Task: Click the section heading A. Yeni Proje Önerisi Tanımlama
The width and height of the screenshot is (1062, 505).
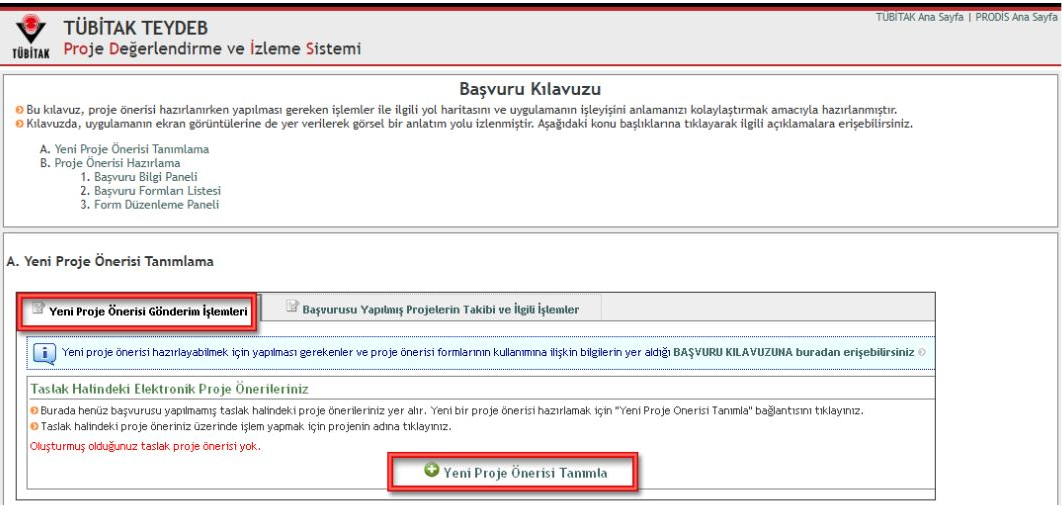Action: [x=110, y=261]
